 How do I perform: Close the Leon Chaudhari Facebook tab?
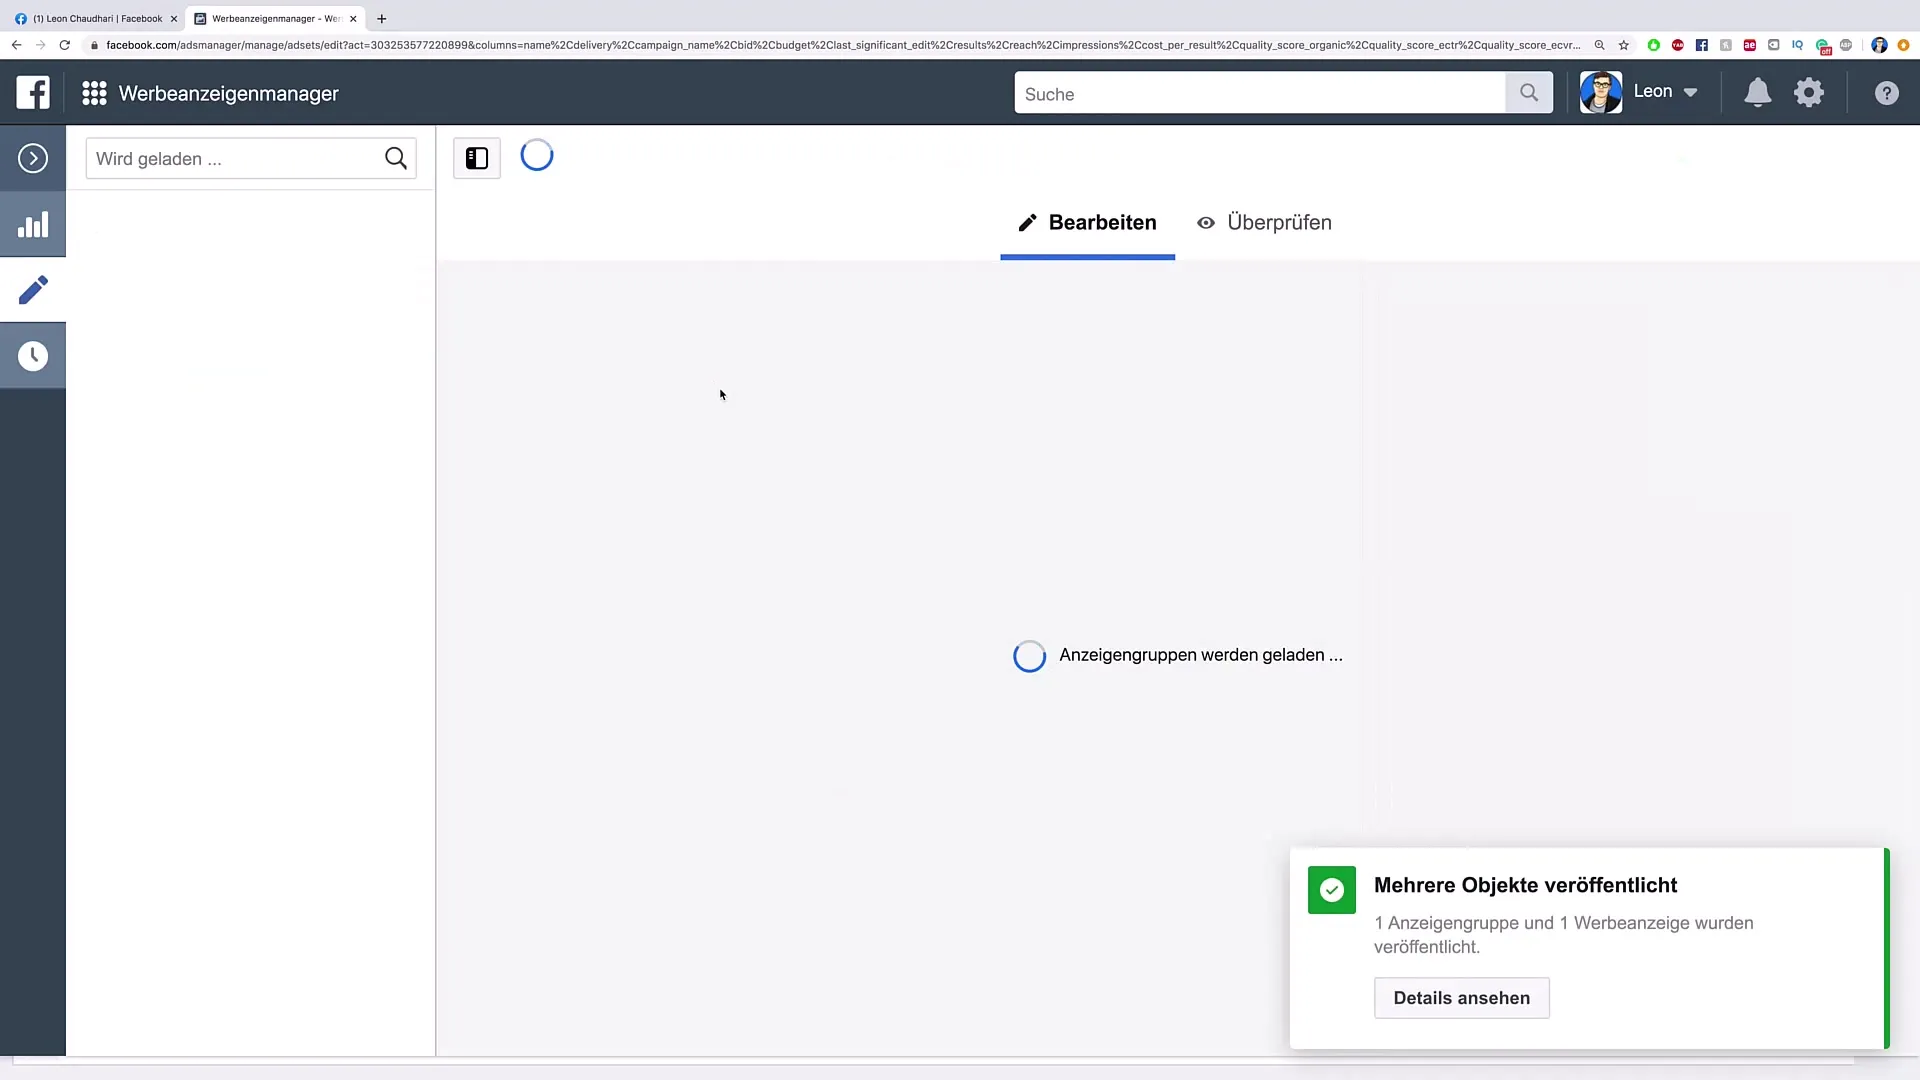[174, 18]
